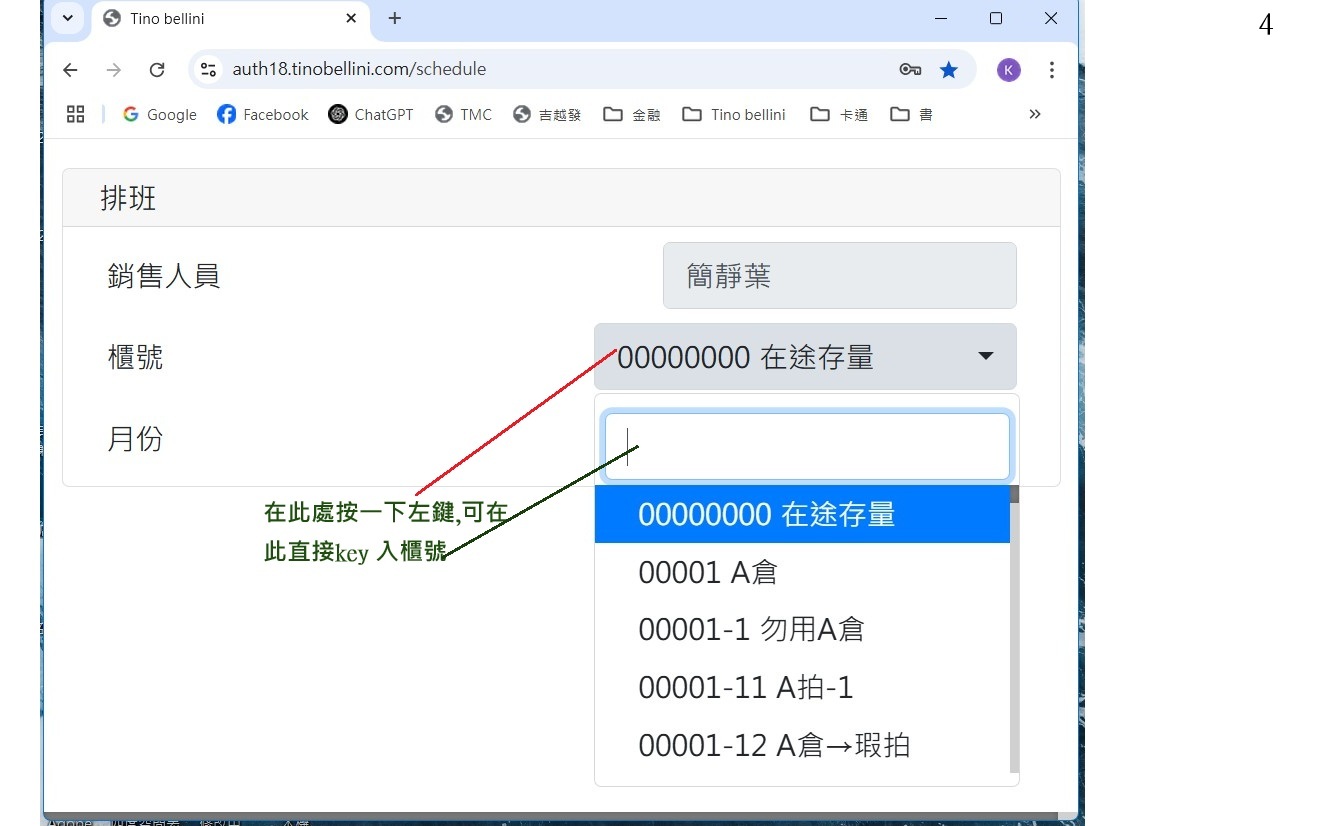
Task: Open the apps grid in bookmarks bar
Action: [x=76, y=114]
